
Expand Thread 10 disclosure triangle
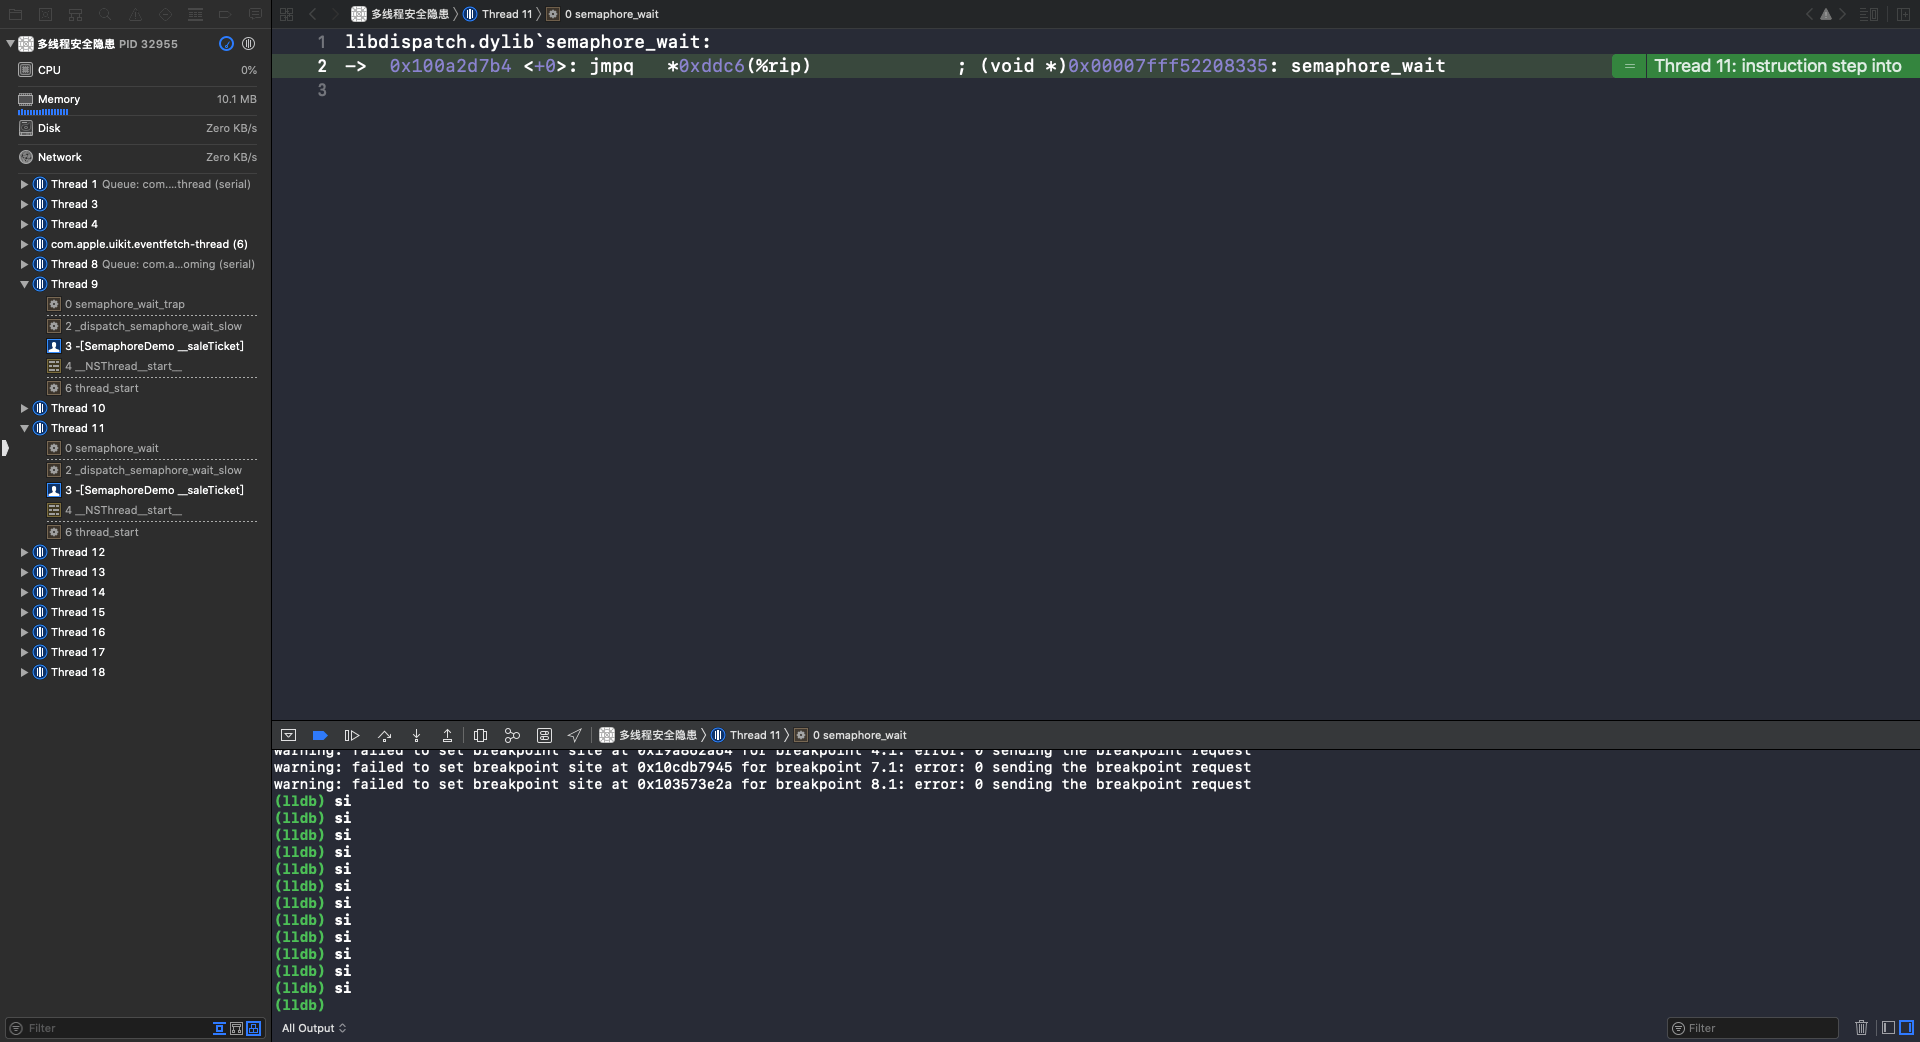click(24, 408)
